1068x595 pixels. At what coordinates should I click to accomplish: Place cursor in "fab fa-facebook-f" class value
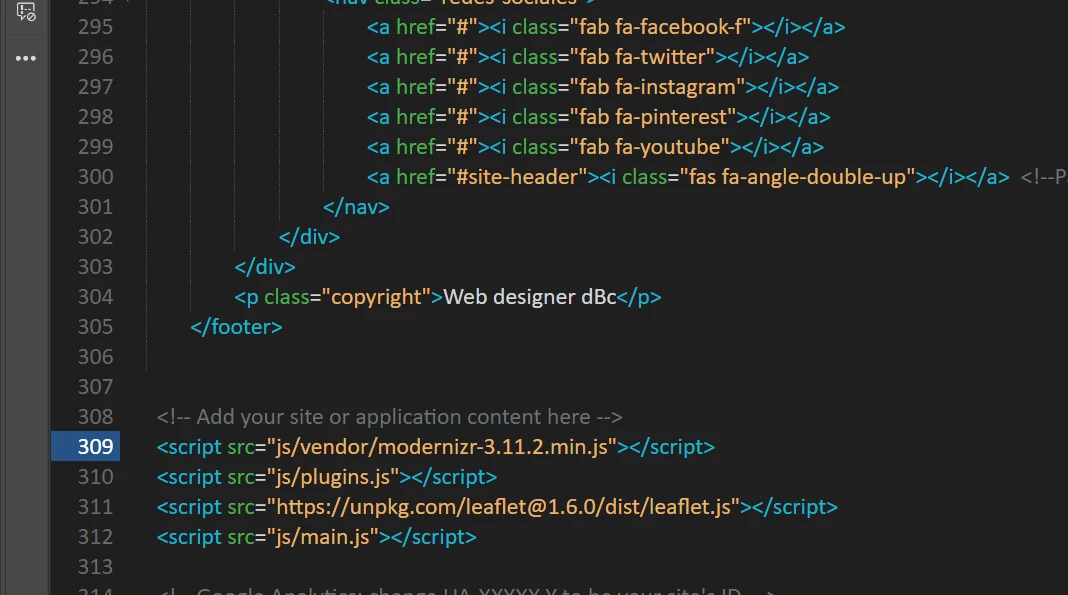(x=660, y=27)
